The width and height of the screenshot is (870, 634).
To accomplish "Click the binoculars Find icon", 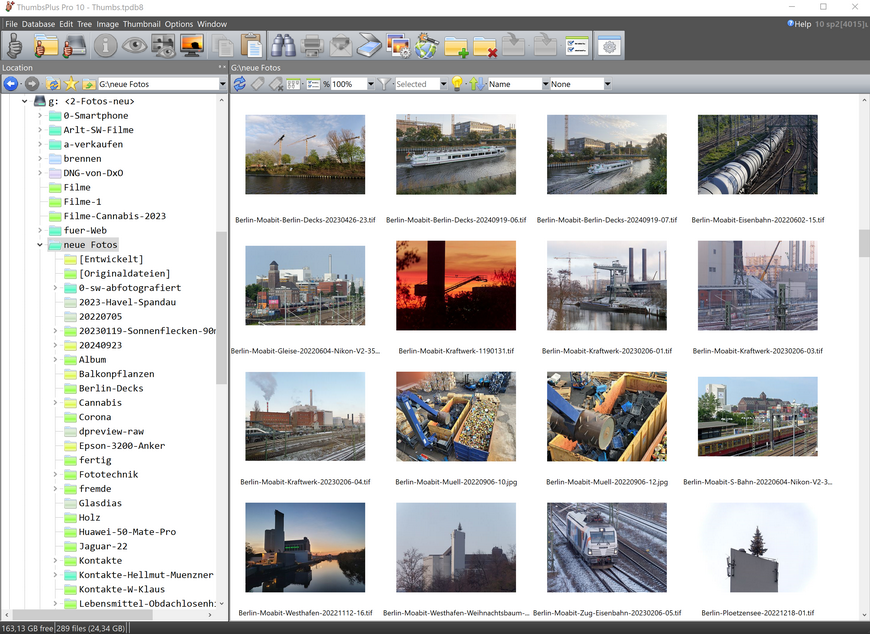I will (282, 46).
